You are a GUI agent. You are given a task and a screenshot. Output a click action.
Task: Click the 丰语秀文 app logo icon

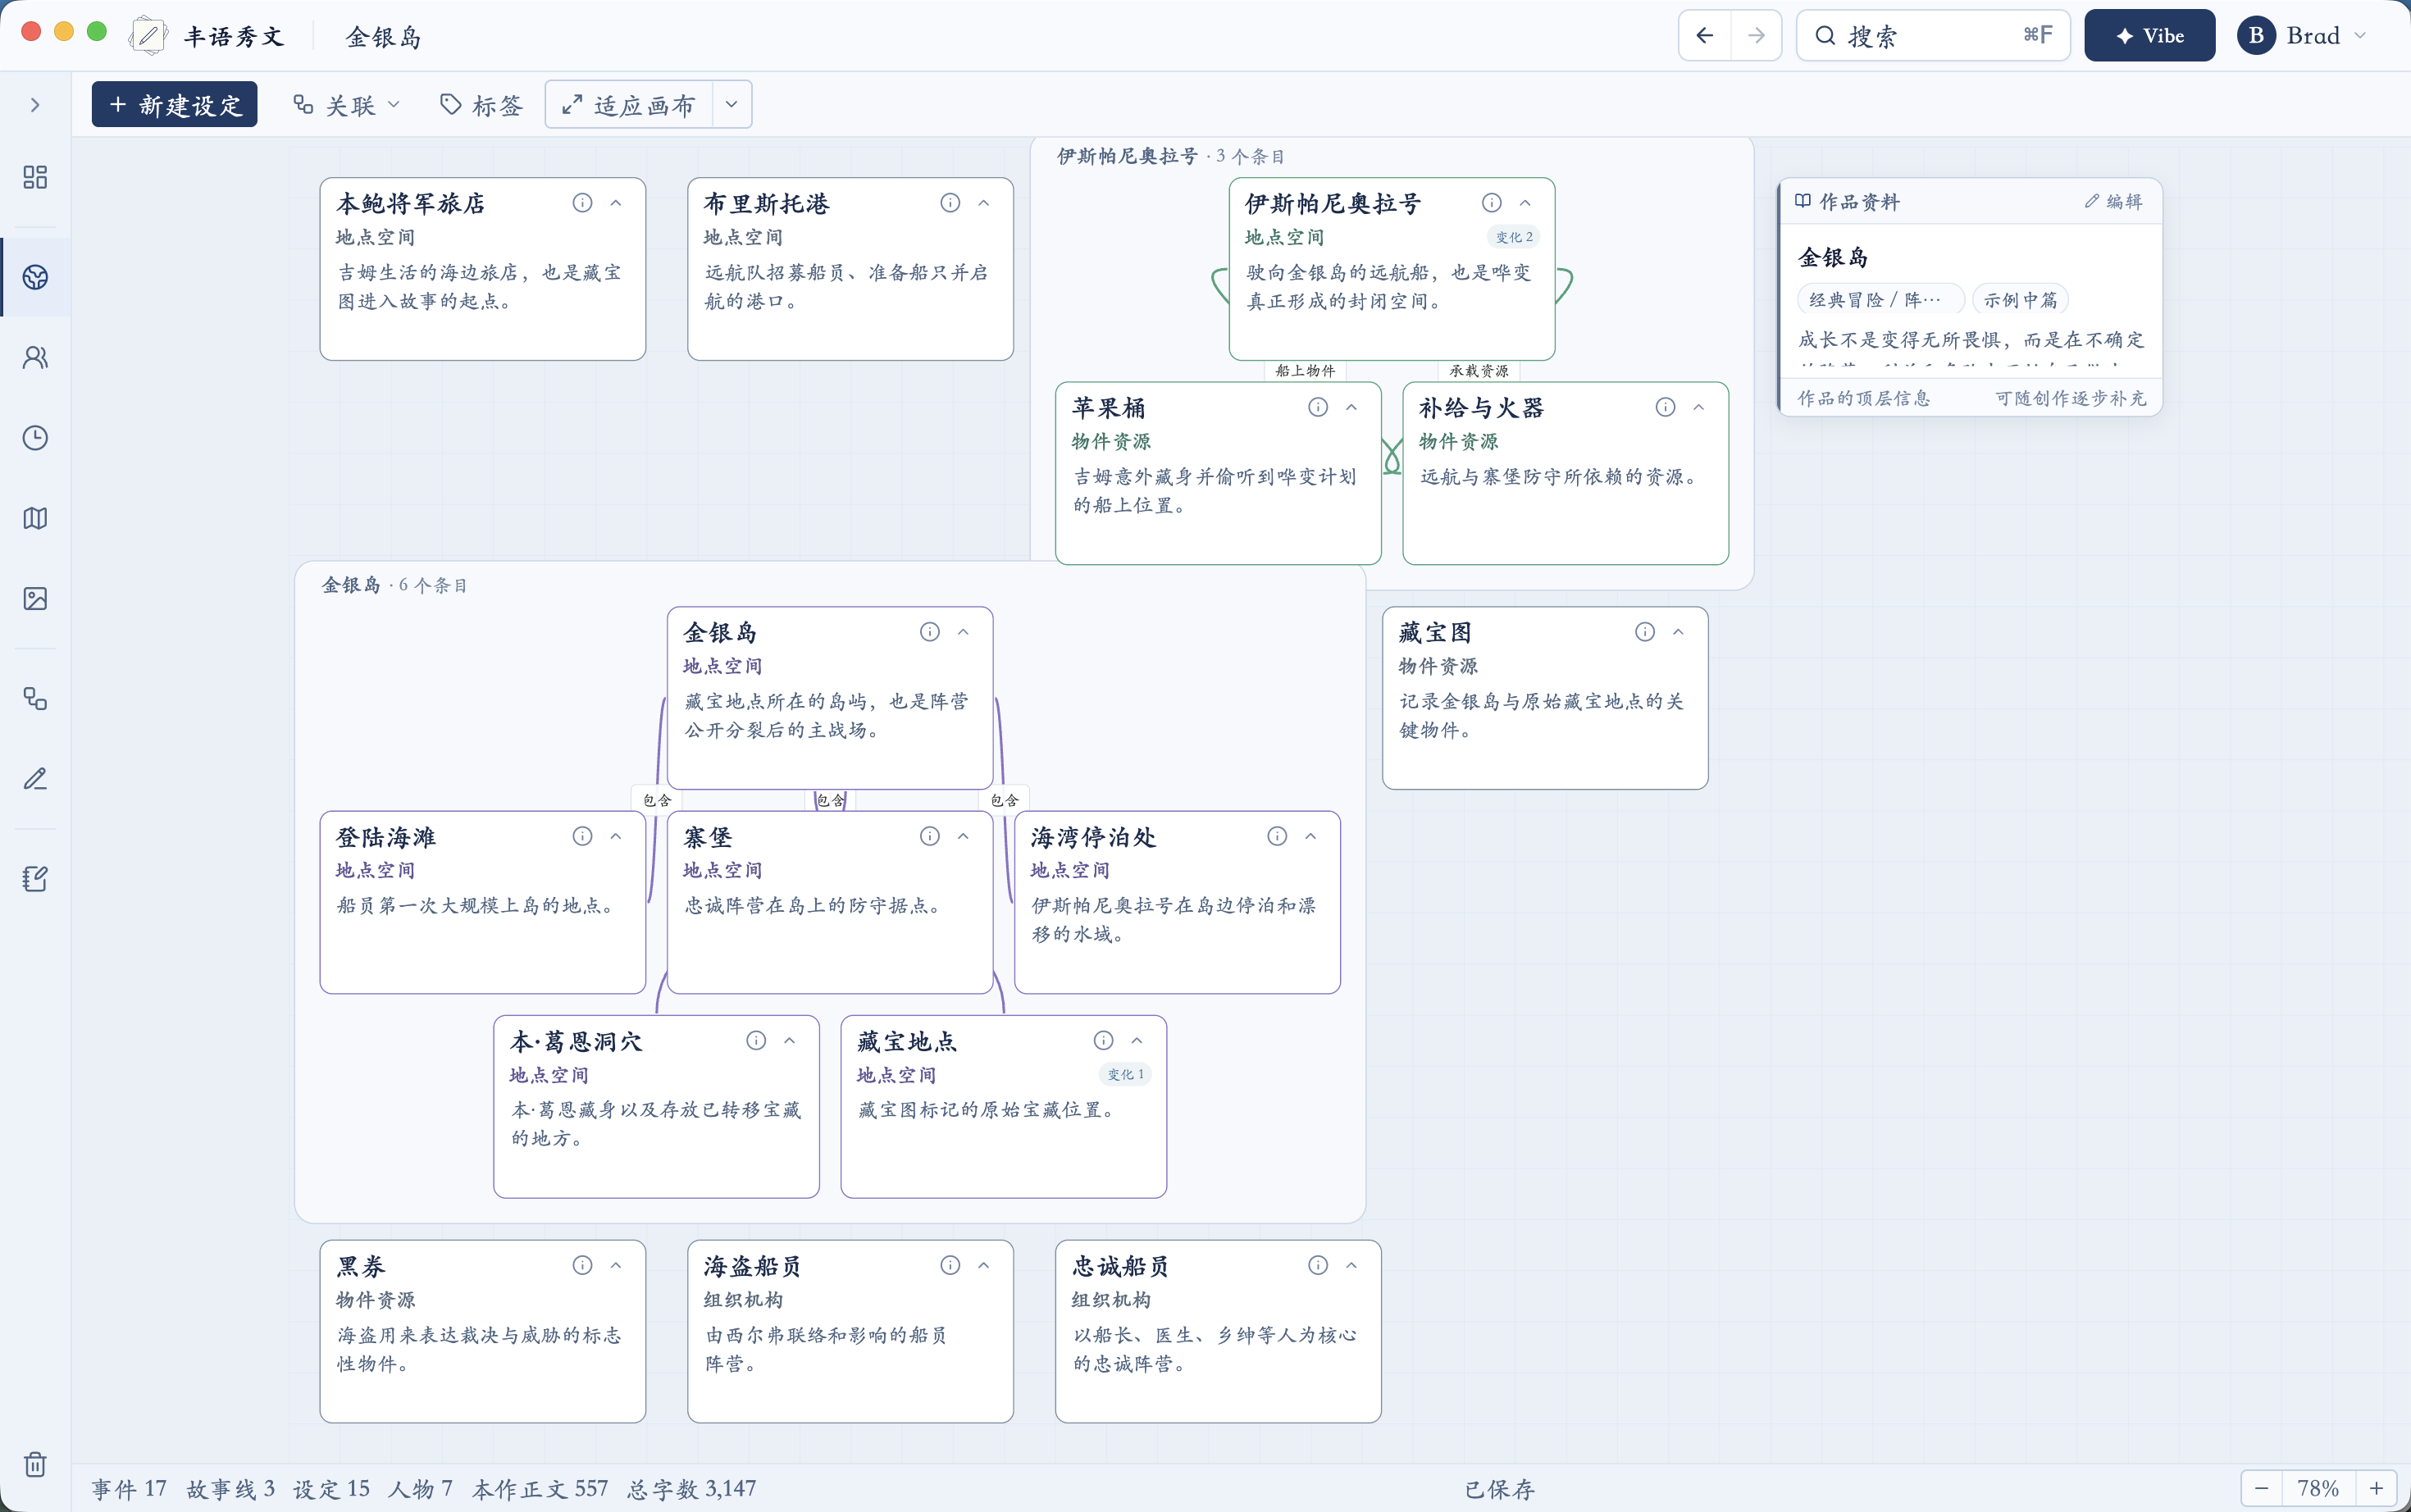coord(148,36)
